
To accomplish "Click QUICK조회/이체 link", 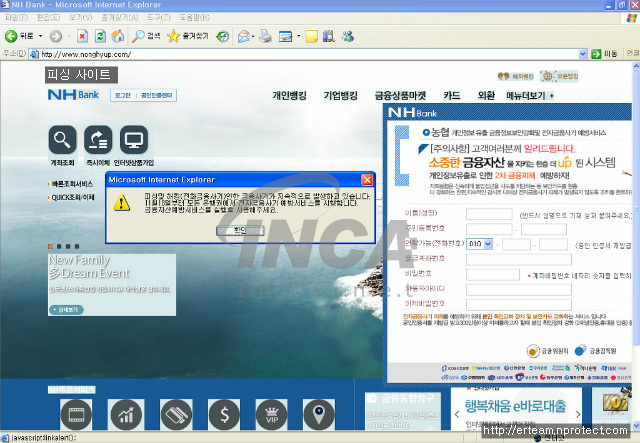I will tap(73, 198).
